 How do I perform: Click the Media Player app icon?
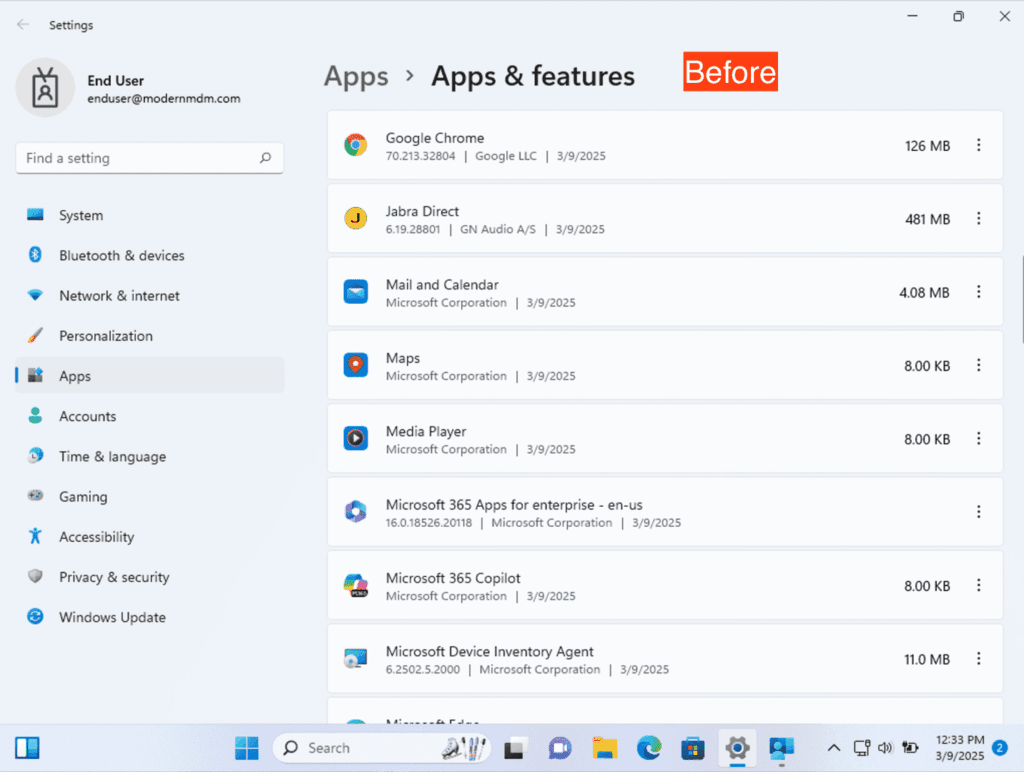pyautogui.click(x=355, y=439)
